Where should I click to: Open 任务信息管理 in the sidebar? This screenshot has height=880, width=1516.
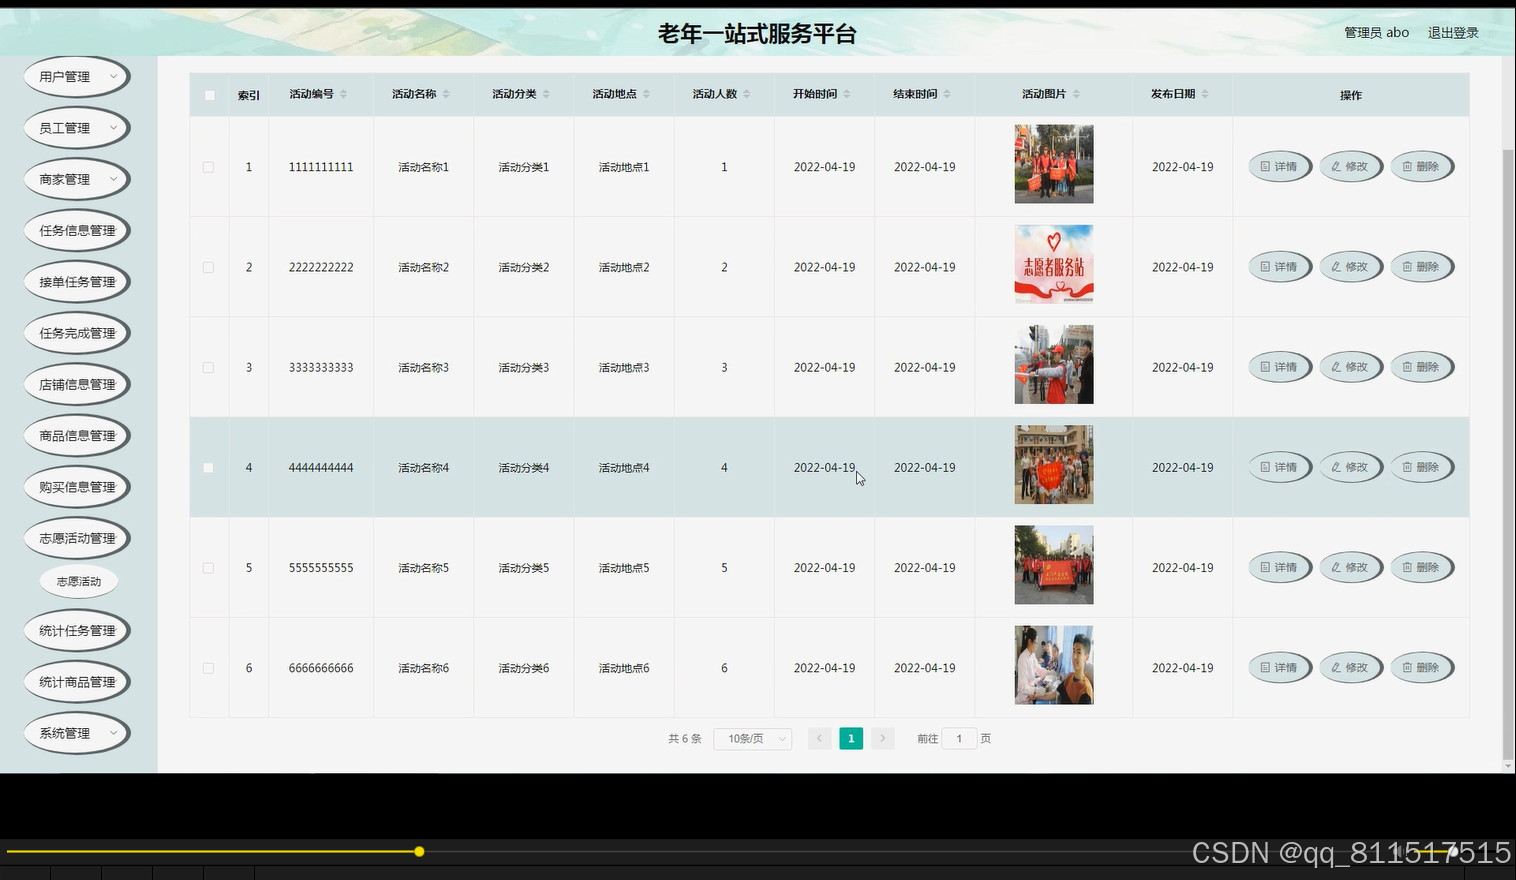77,230
